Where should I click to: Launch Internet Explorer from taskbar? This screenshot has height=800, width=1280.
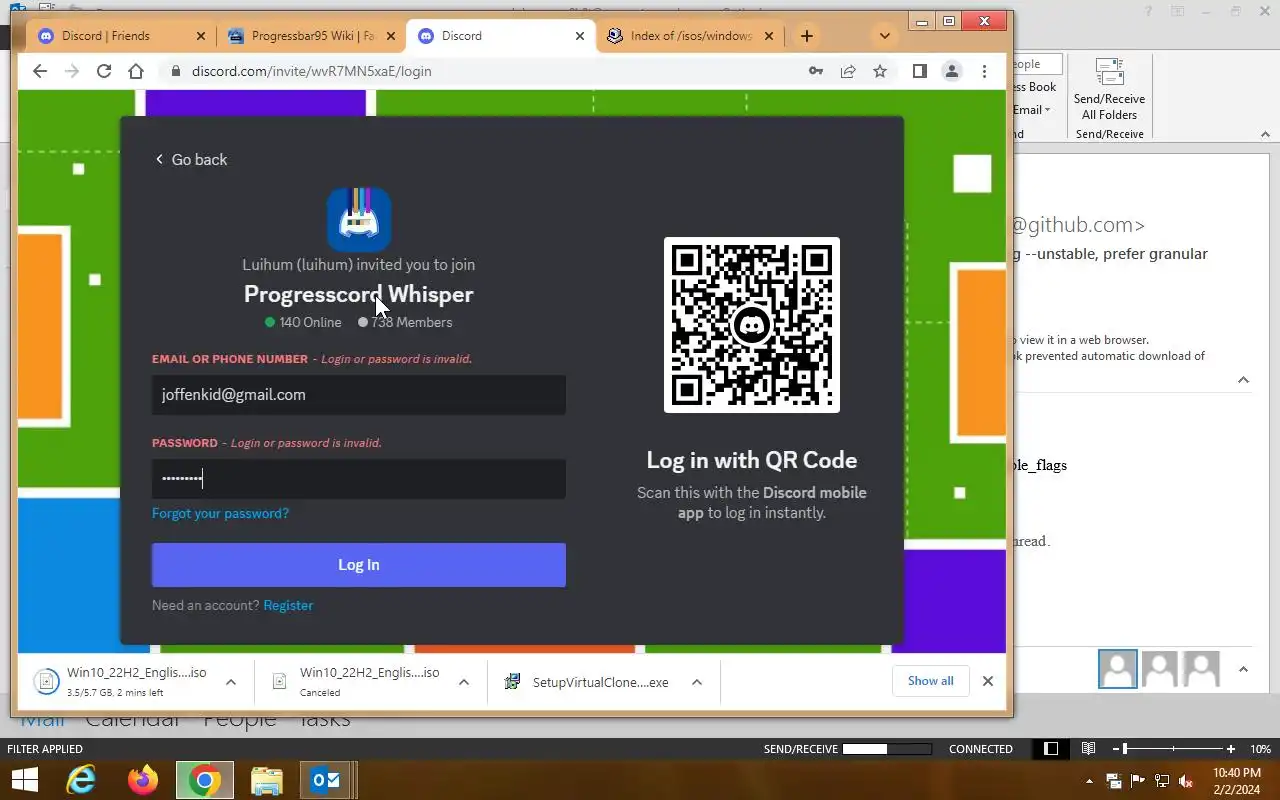81,780
